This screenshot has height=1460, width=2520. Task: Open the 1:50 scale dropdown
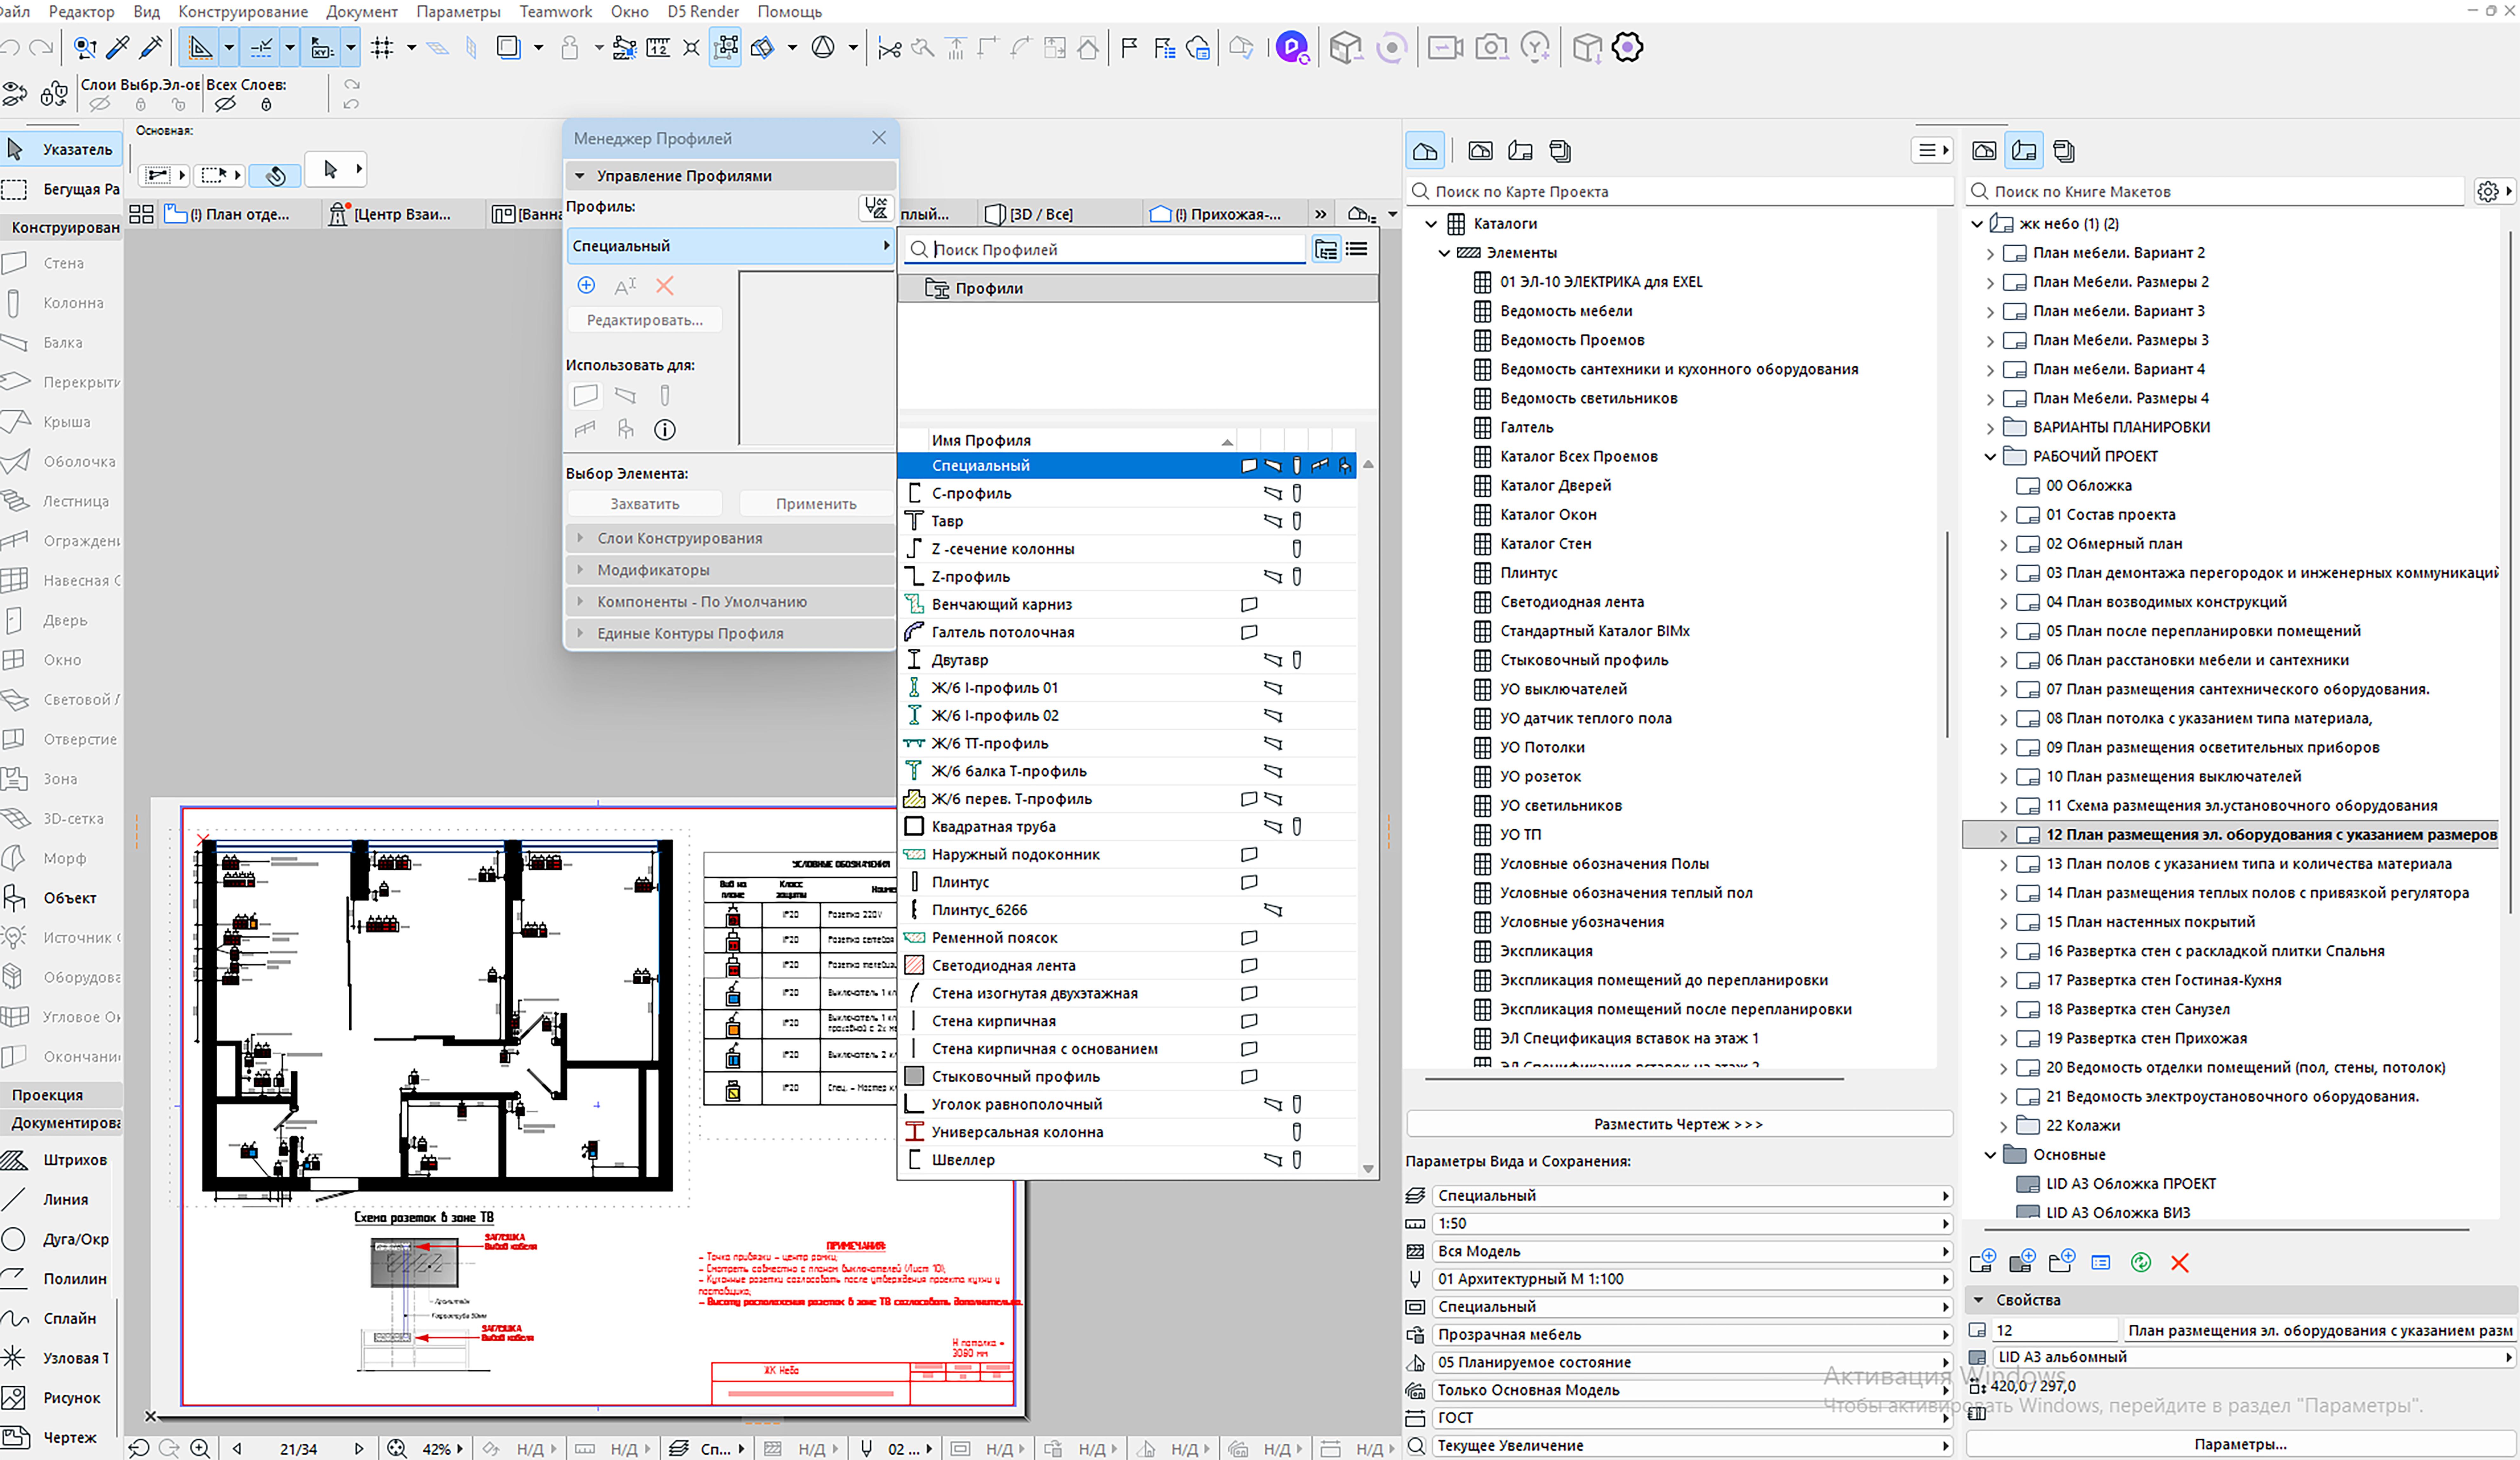[1692, 1224]
